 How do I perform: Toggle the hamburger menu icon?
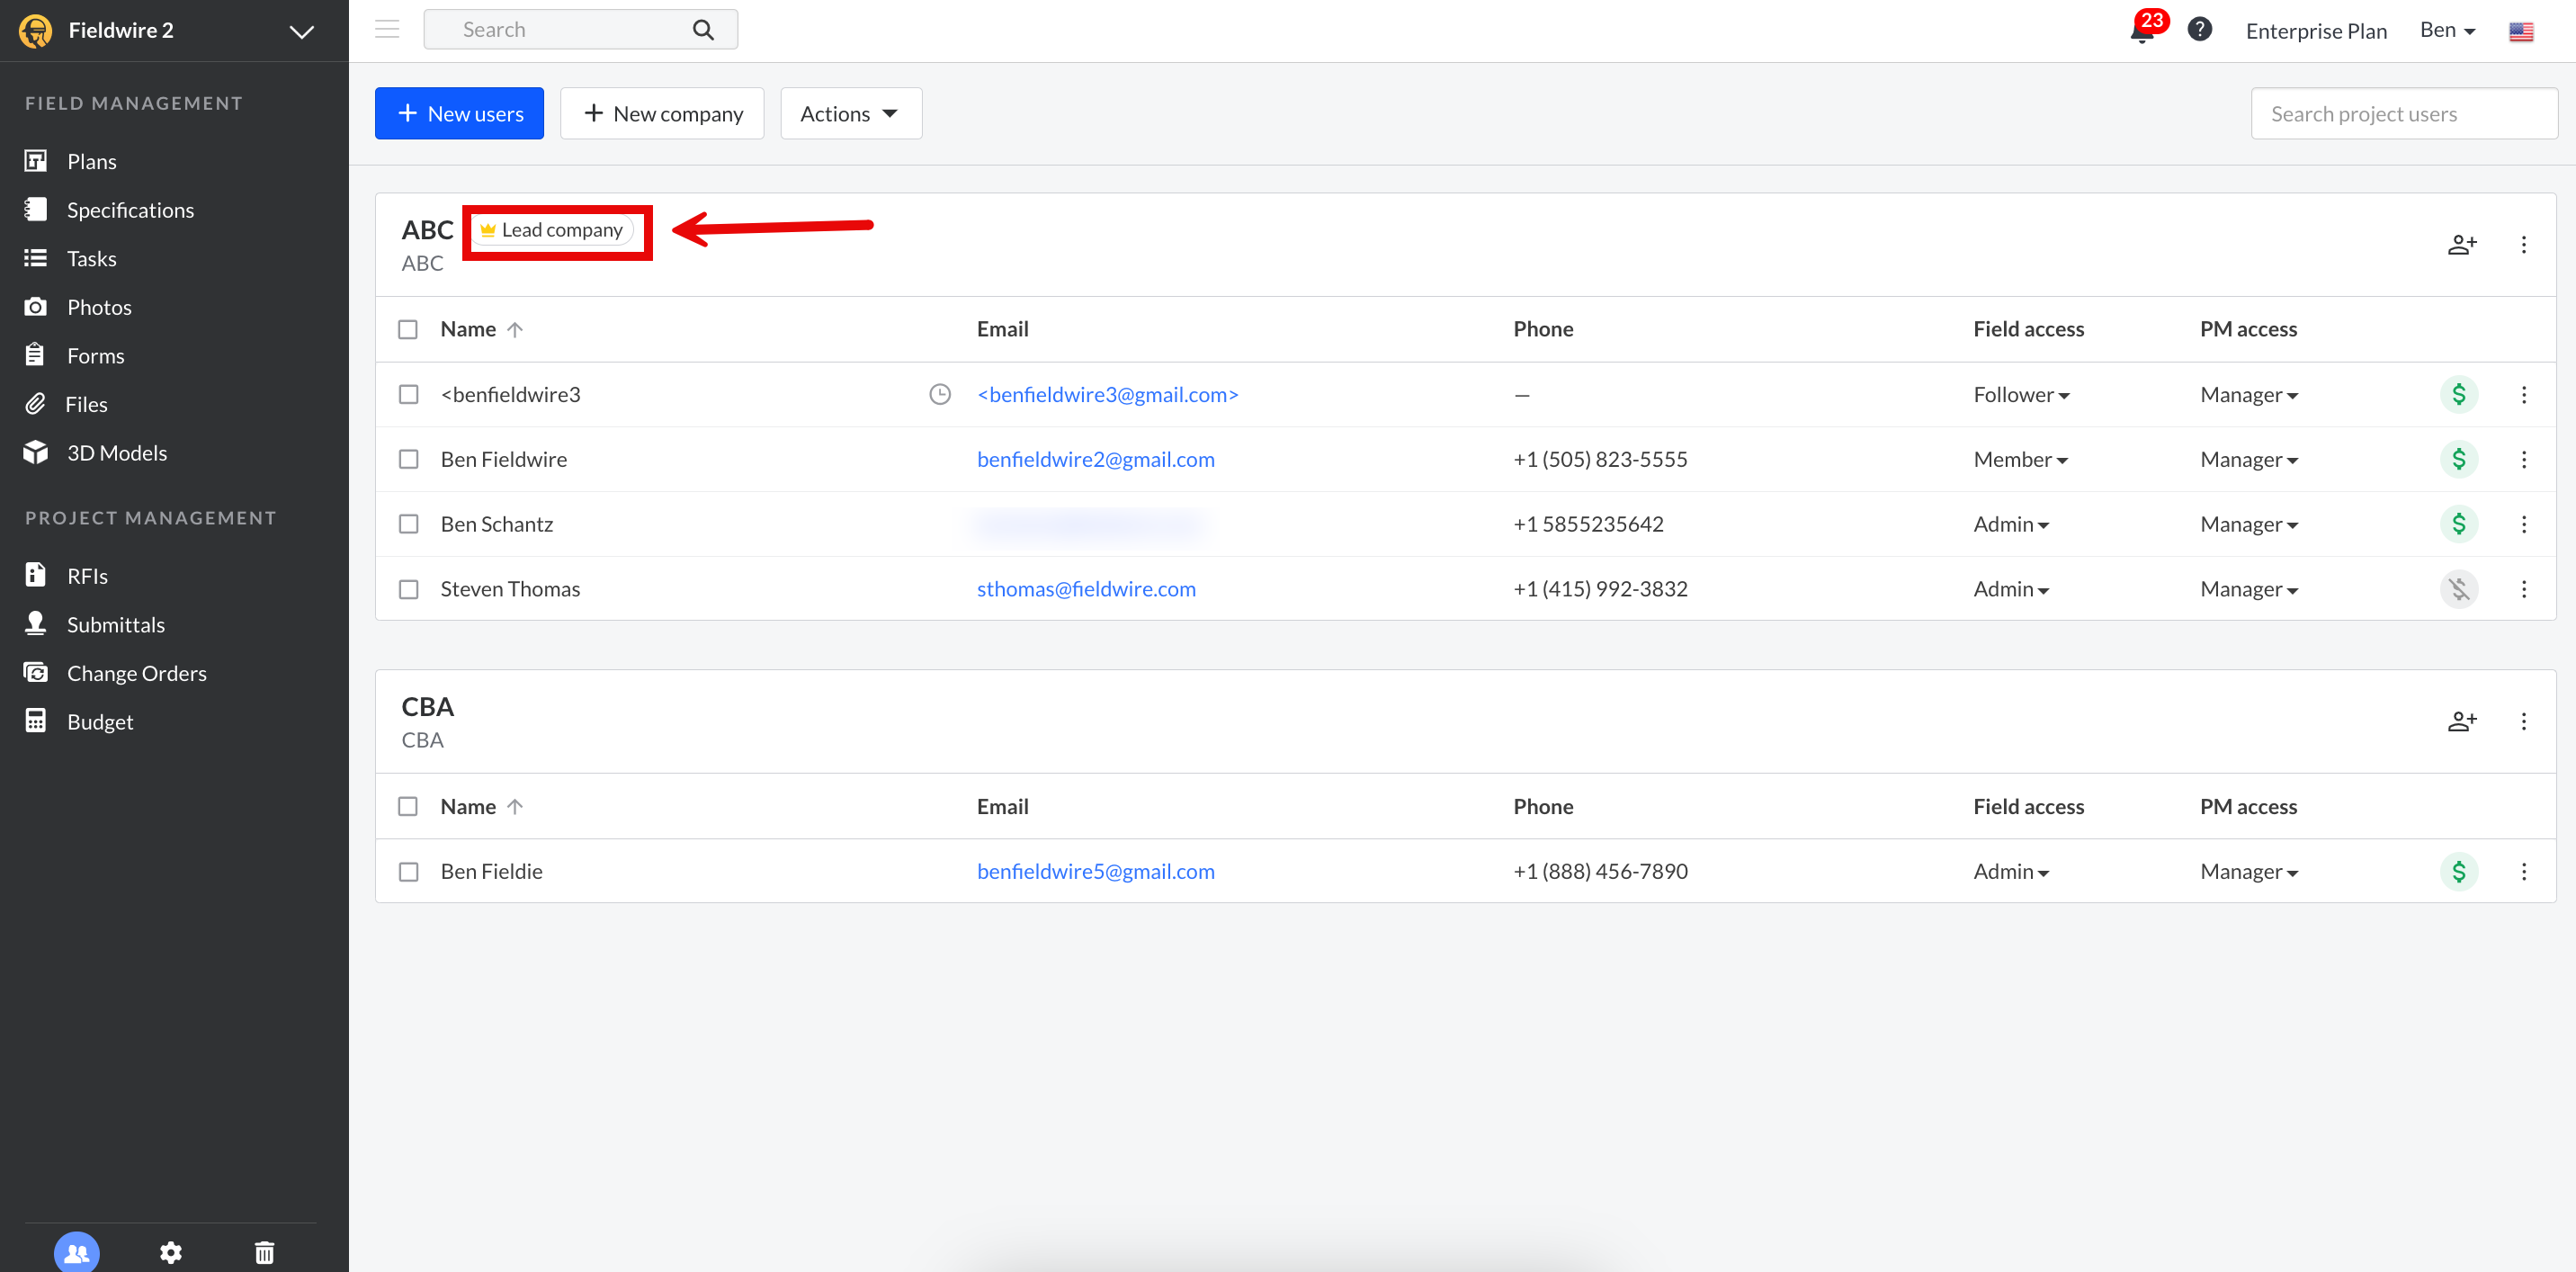tap(387, 29)
